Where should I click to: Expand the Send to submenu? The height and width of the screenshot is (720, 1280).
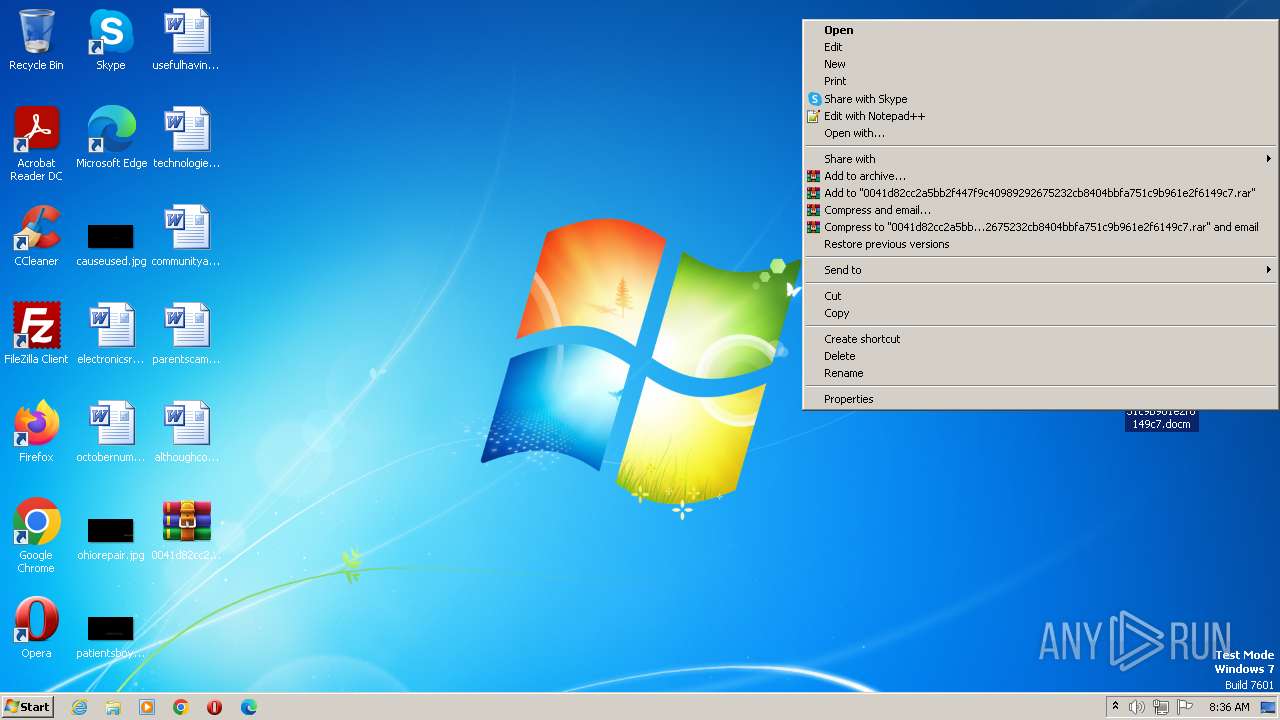[x=1040, y=270]
